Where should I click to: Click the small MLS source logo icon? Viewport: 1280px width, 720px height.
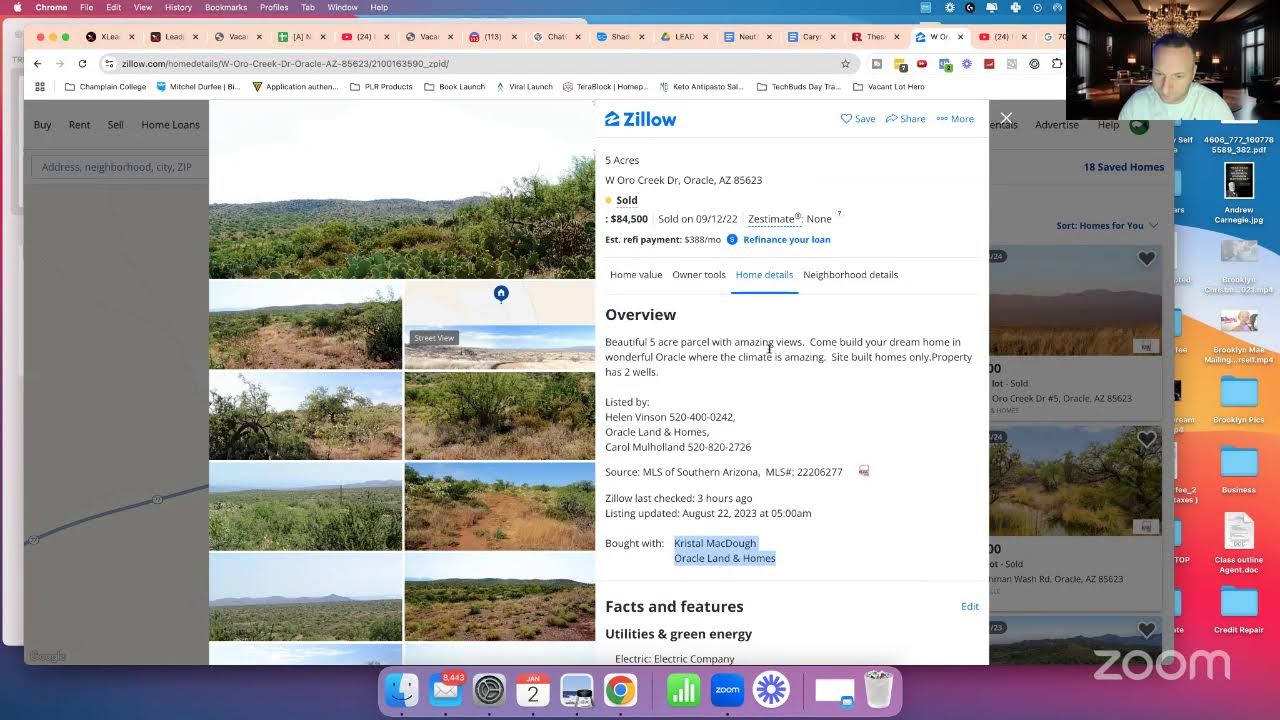tap(864, 471)
